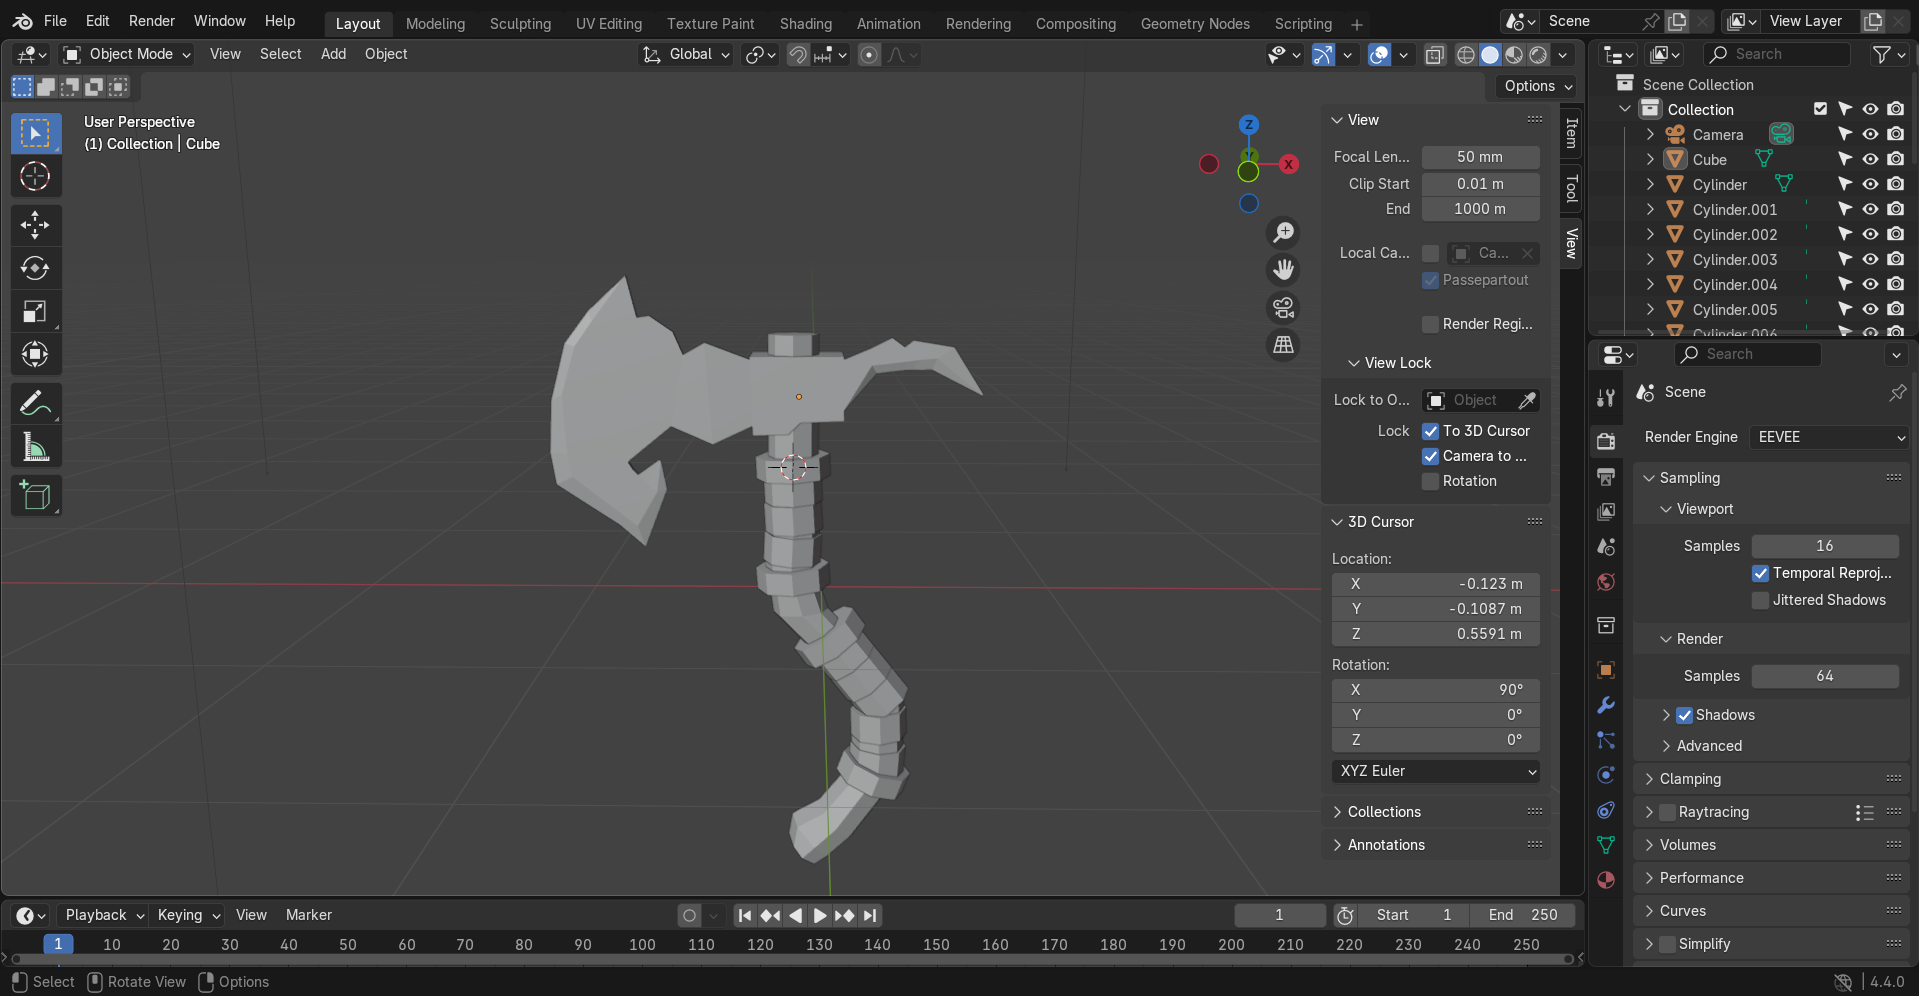The width and height of the screenshot is (1919, 996).
Task: Select the Annotate tool
Action: [x=35, y=403]
